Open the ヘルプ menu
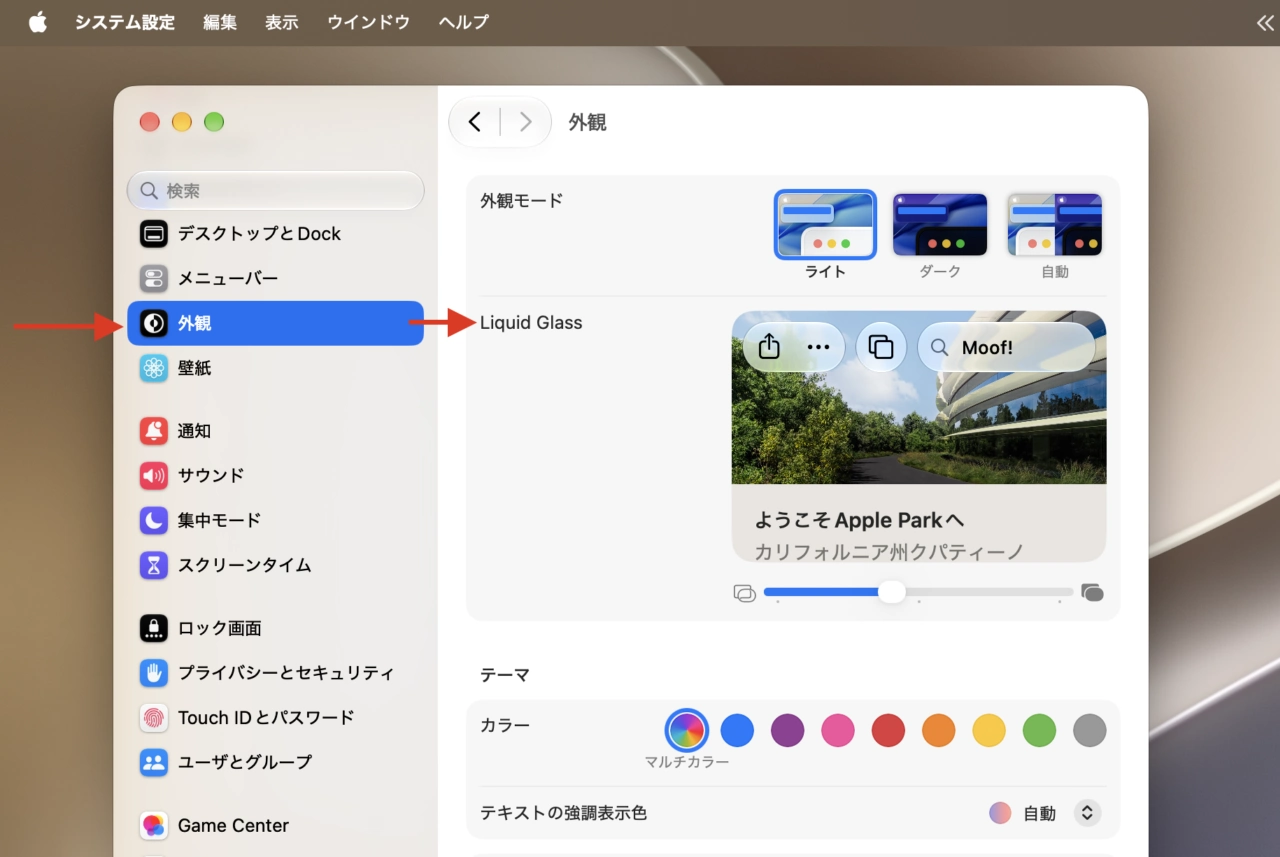Viewport: 1280px width, 857px height. pos(464,22)
